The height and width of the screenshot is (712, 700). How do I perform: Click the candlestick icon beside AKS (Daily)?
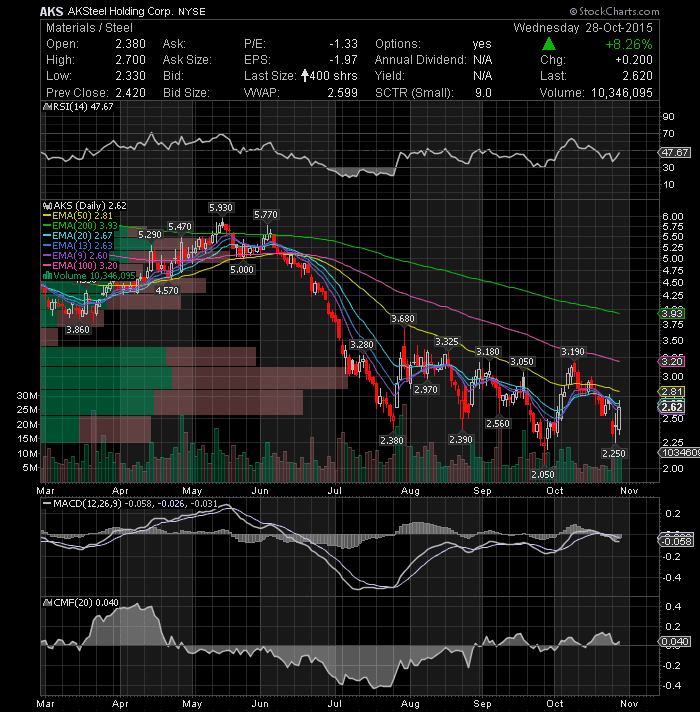47,206
